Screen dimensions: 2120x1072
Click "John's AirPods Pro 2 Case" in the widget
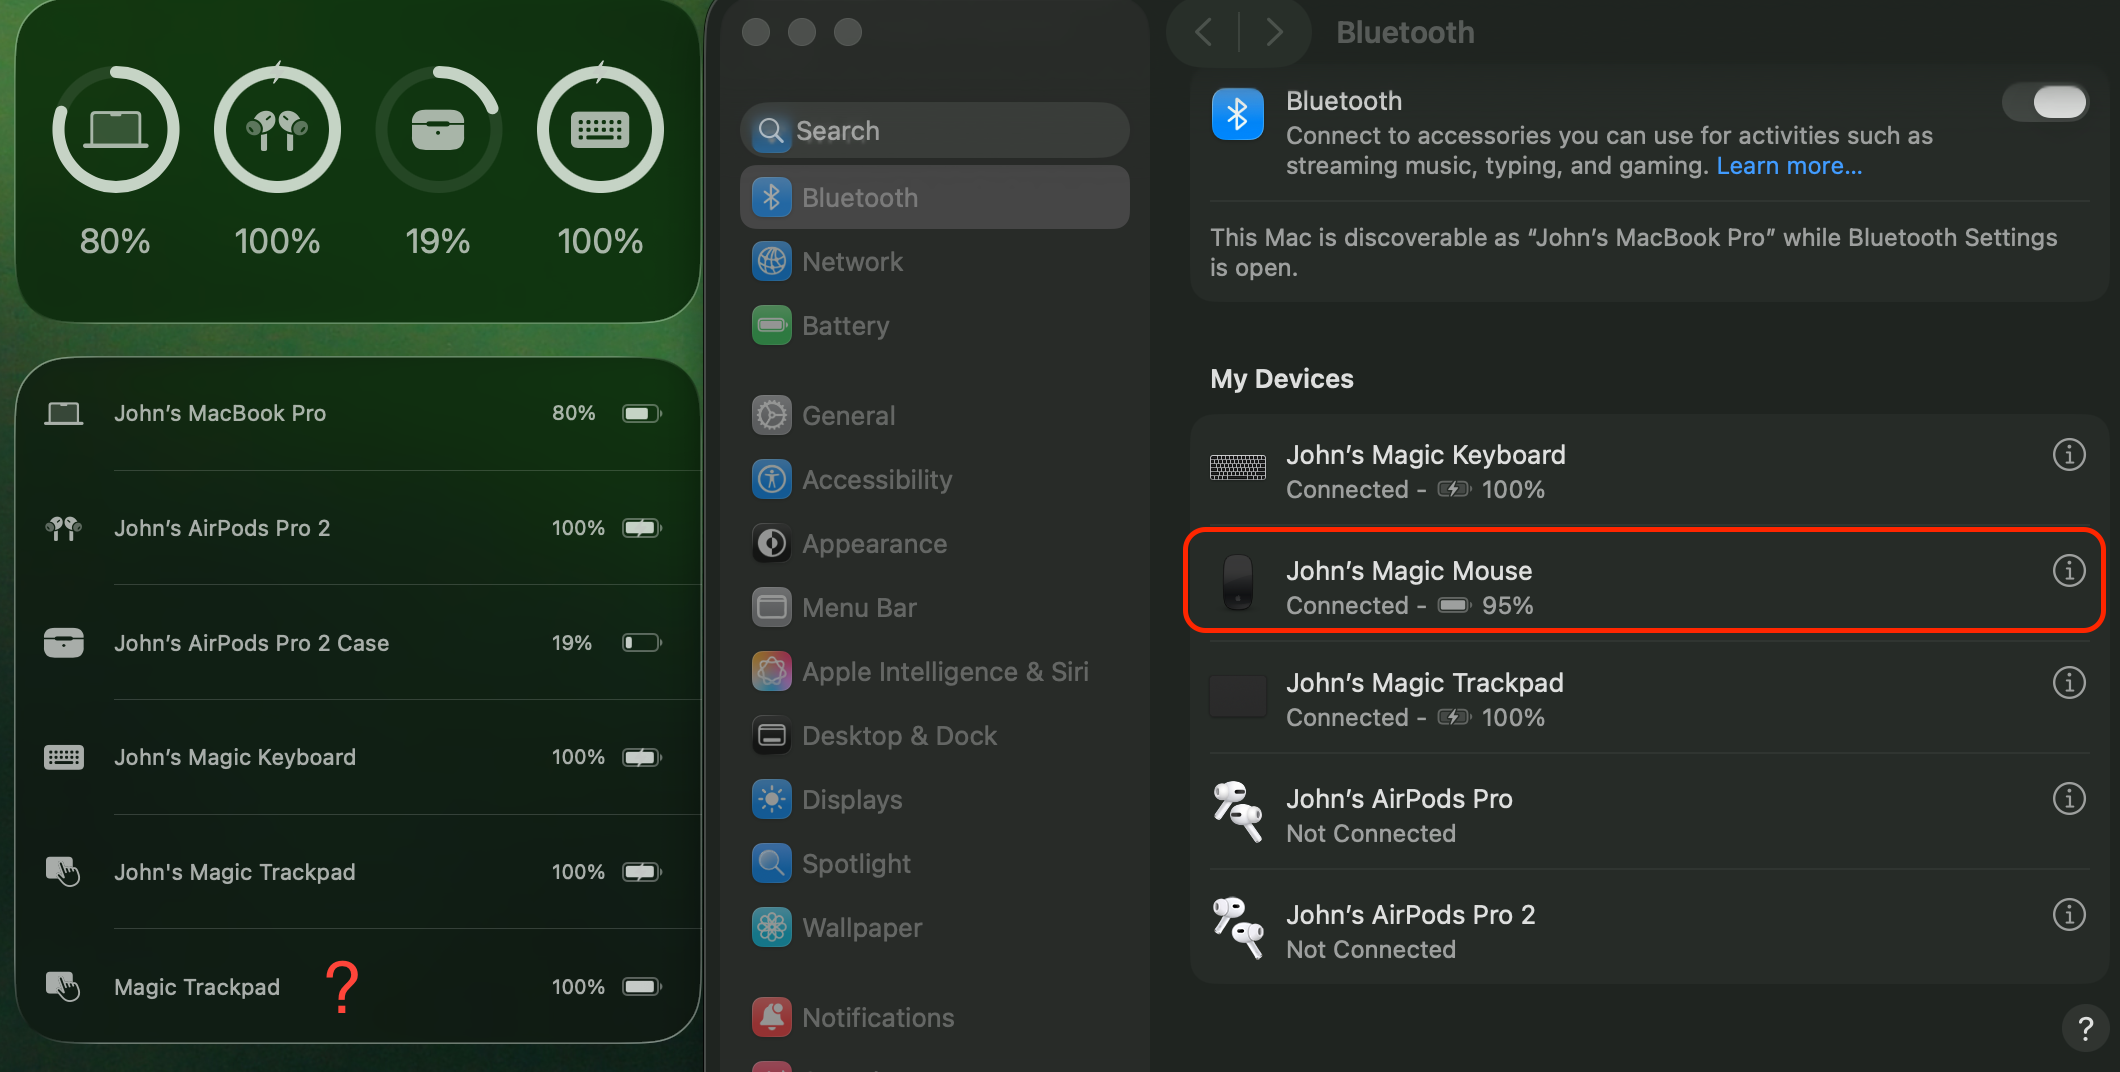pos(251,643)
